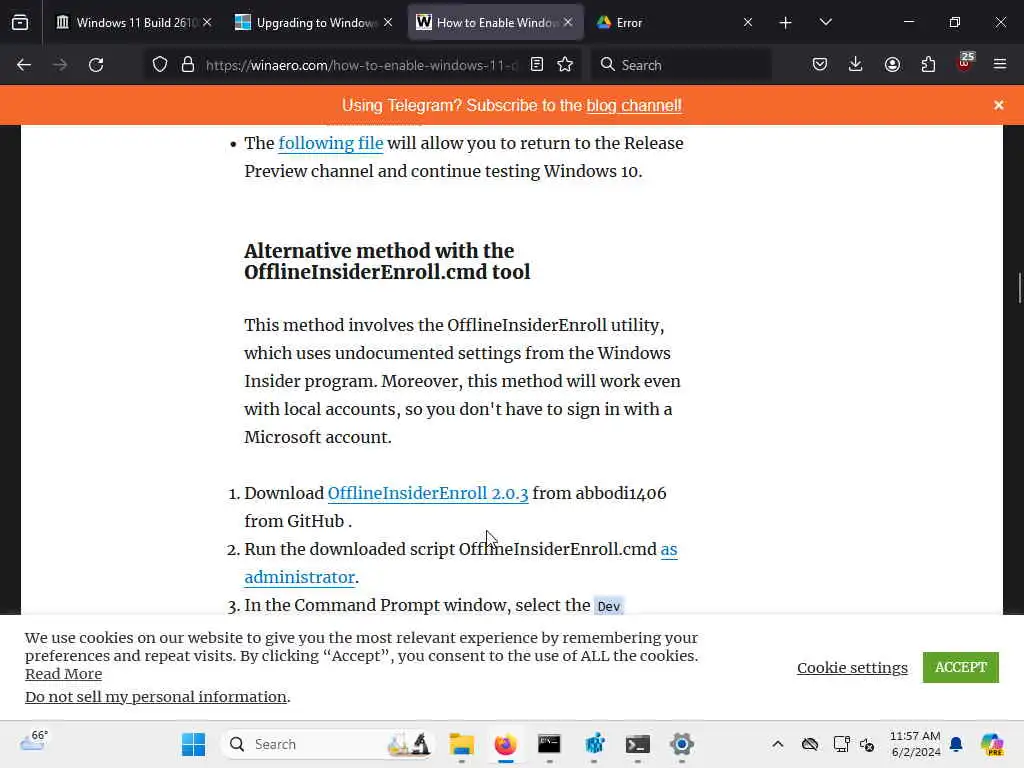Screen dimensions: 1024x768
Task: Switch to Windows 11 Build 2610 tab
Action: pyautogui.click(x=134, y=22)
